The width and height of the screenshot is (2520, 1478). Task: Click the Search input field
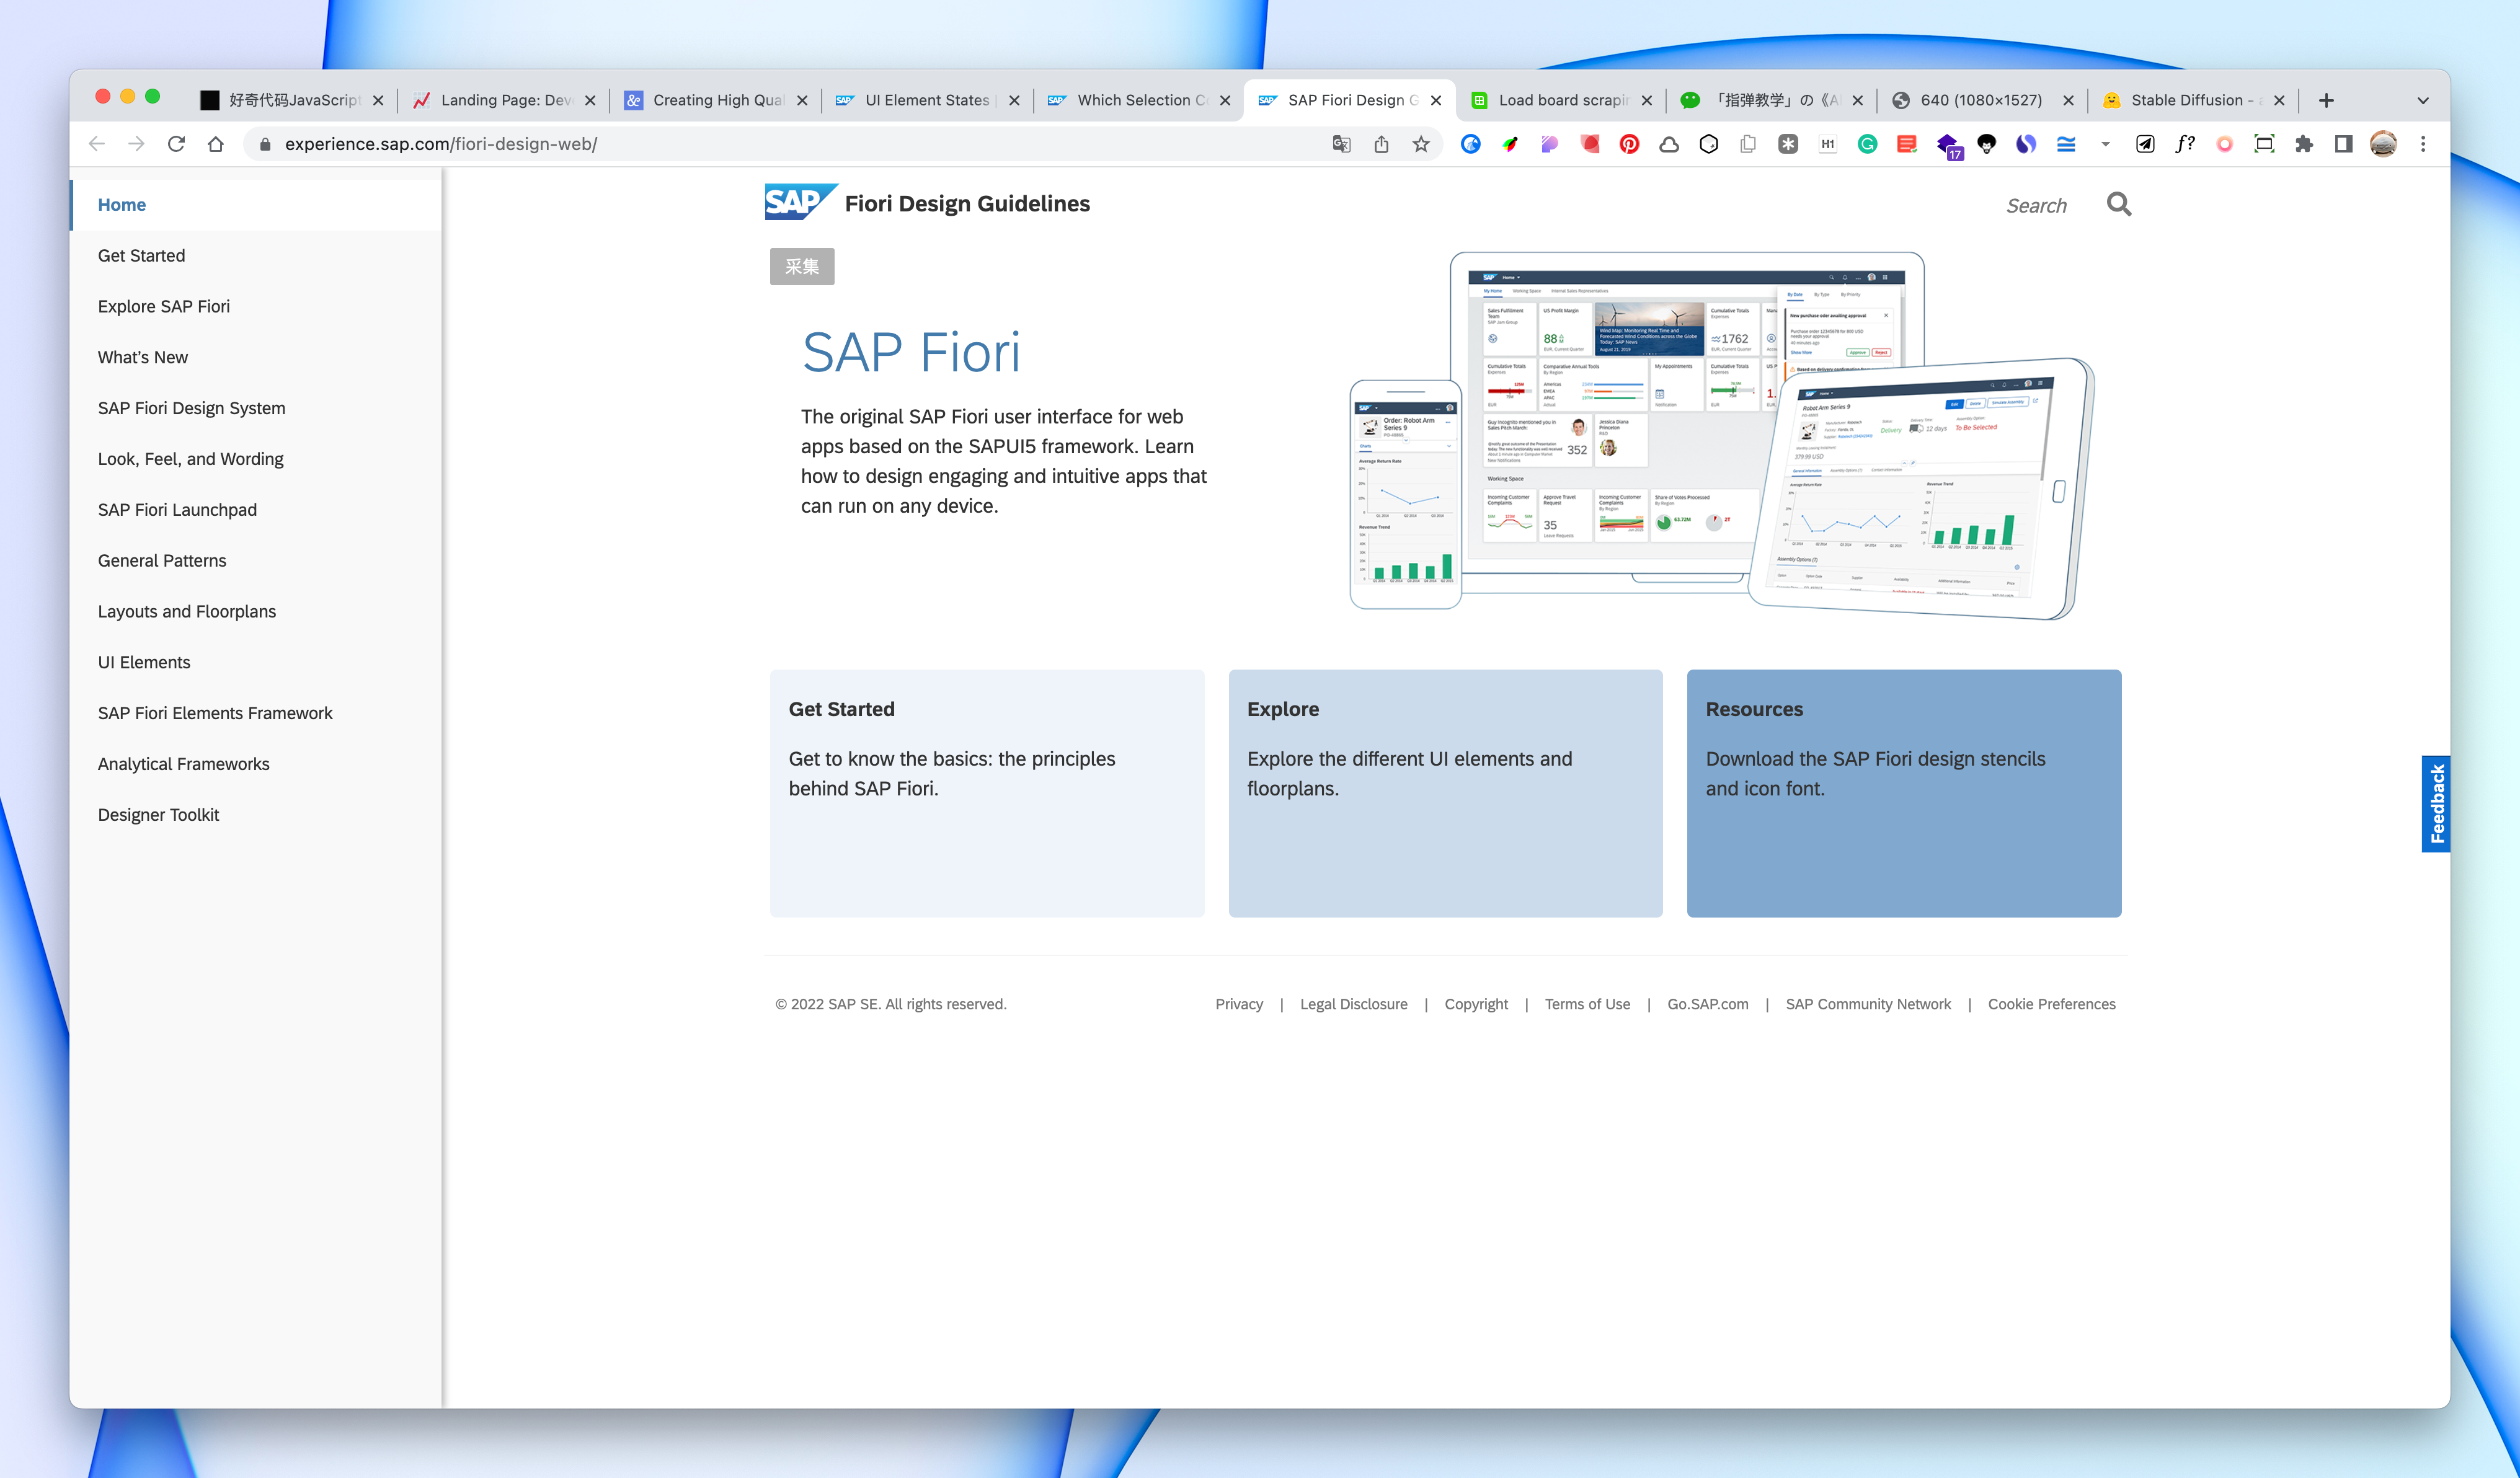2035,205
